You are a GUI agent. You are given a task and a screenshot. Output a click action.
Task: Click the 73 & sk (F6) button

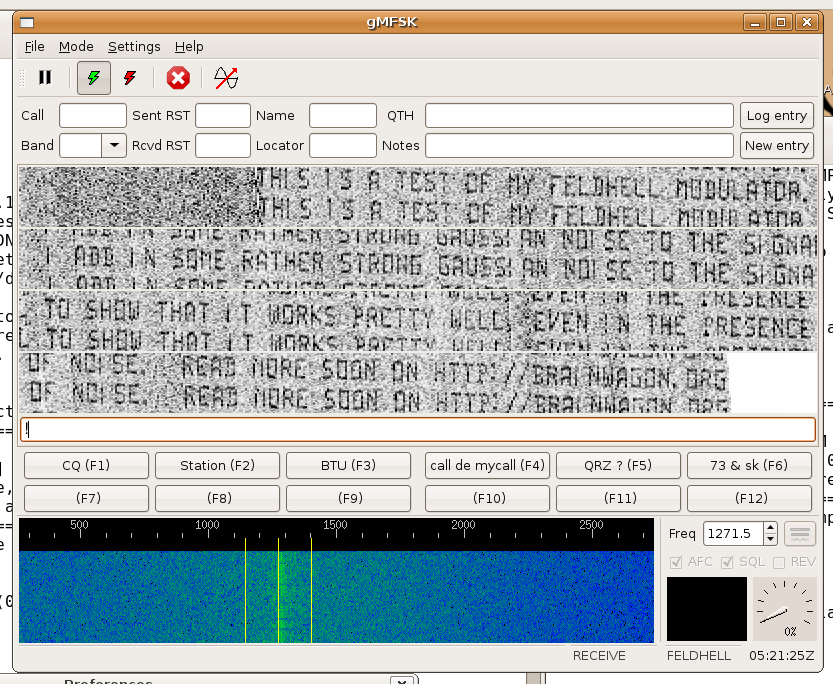(750, 466)
